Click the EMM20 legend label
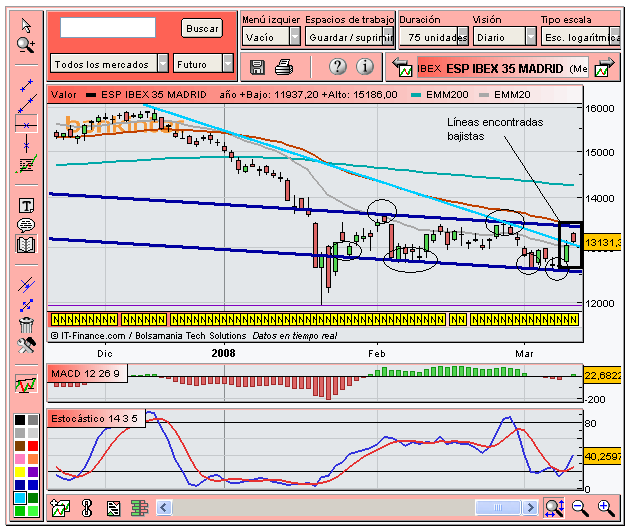The height and width of the screenshot is (531, 629). click(512, 95)
